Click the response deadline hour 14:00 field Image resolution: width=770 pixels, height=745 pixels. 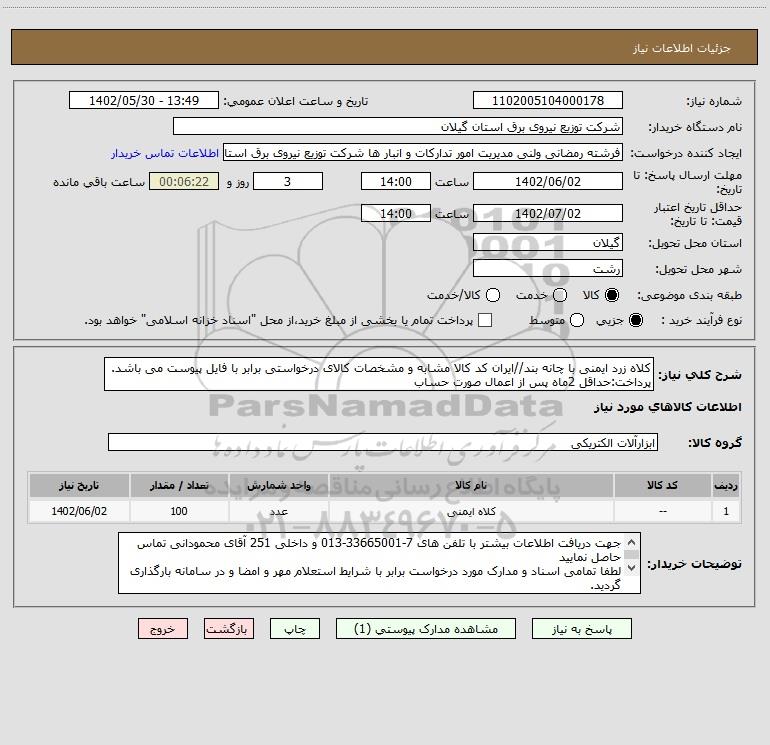[396, 181]
